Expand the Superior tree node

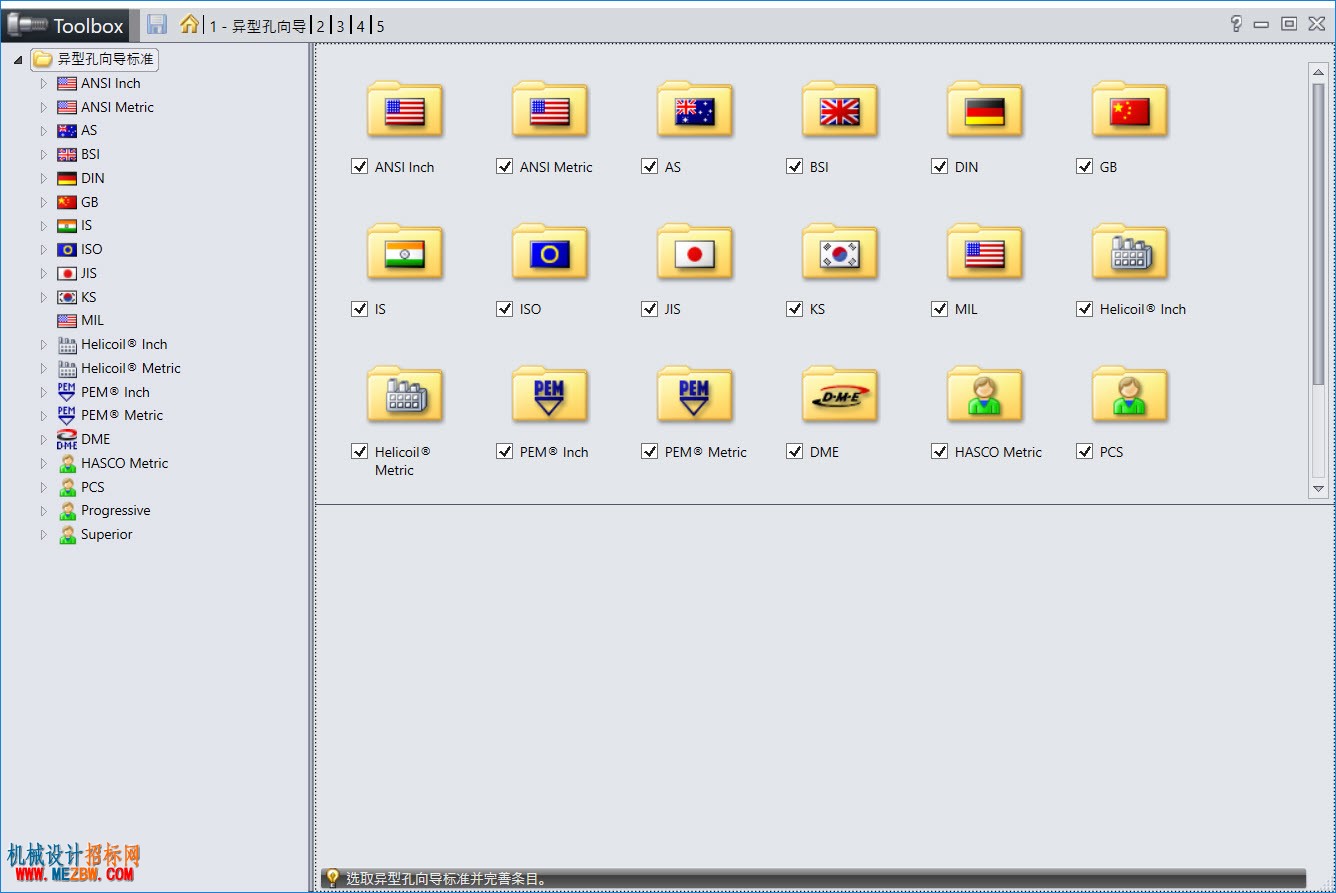43,534
